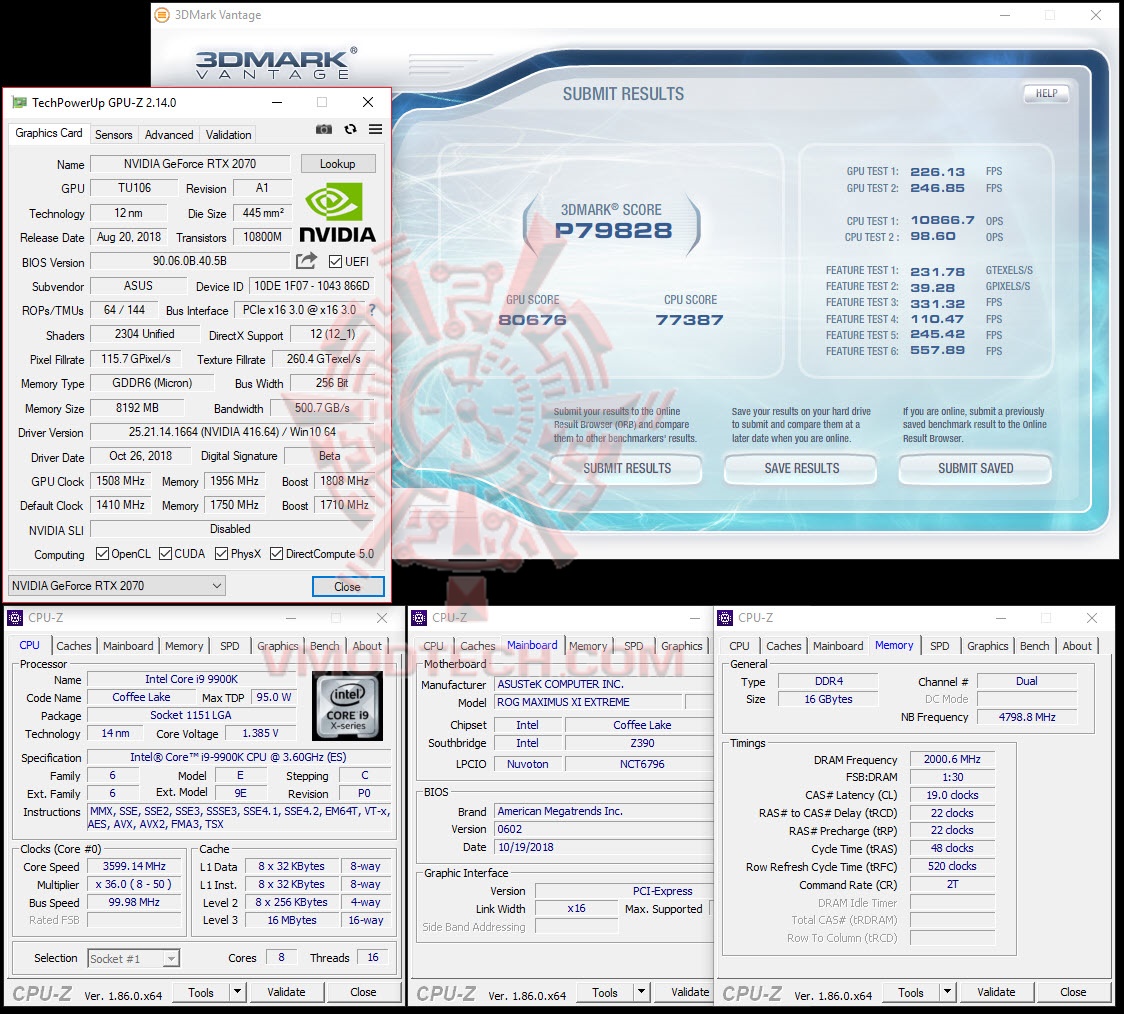Click the BIOS export share icon
This screenshot has width=1124, height=1014.
click(306, 261)
